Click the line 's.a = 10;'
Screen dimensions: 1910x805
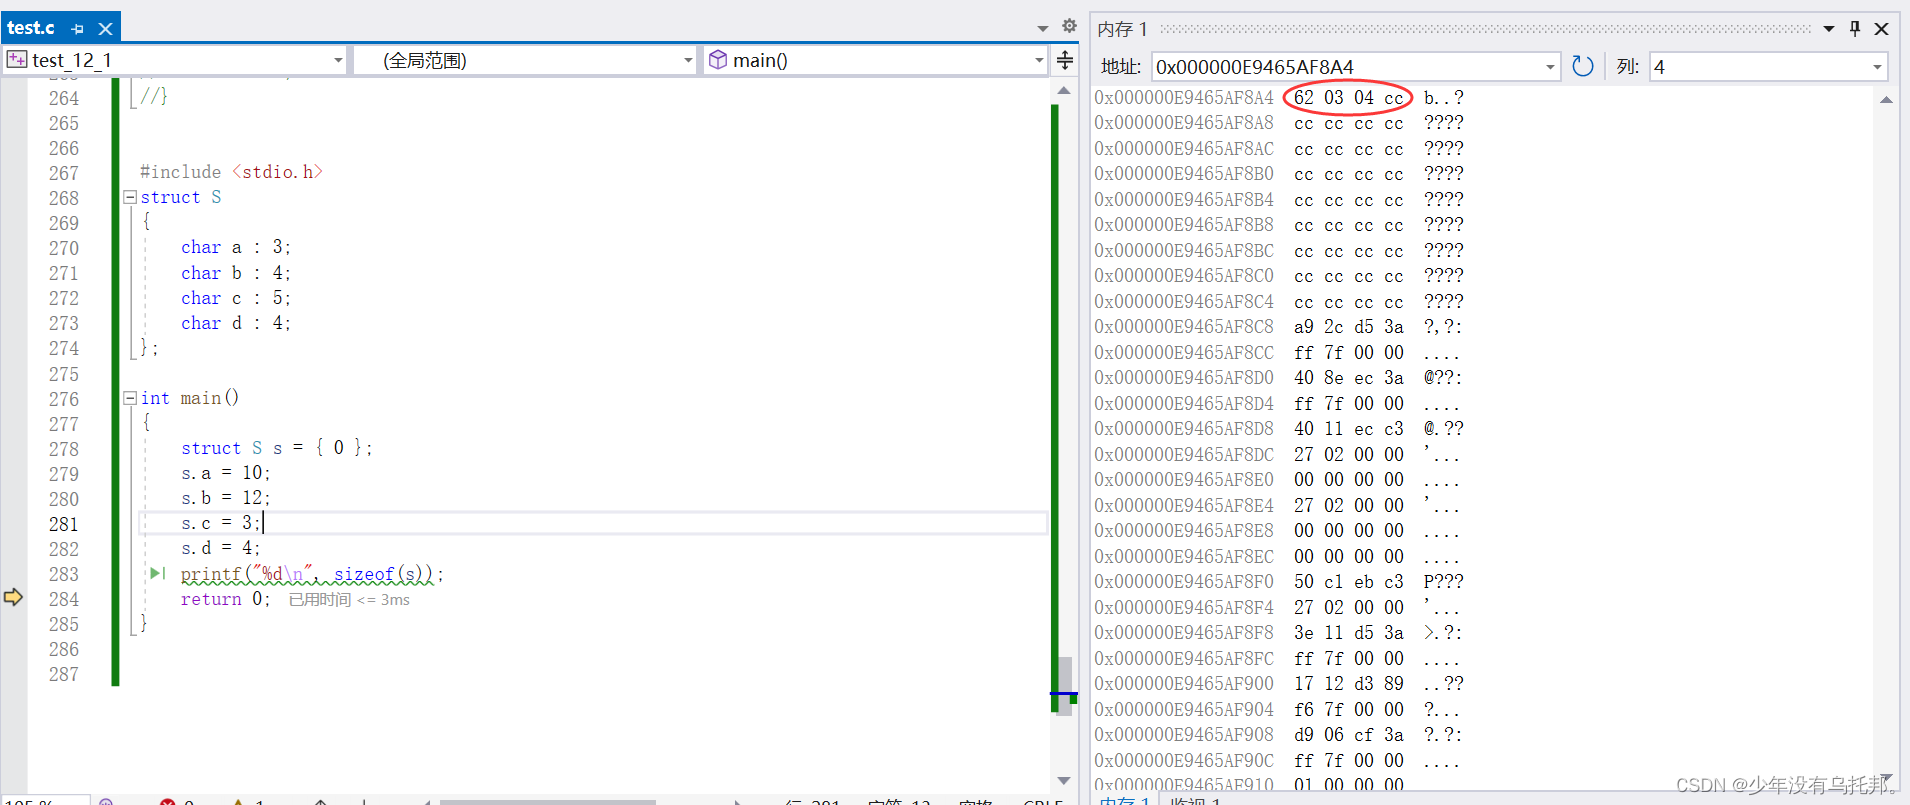tap(226, 473)
